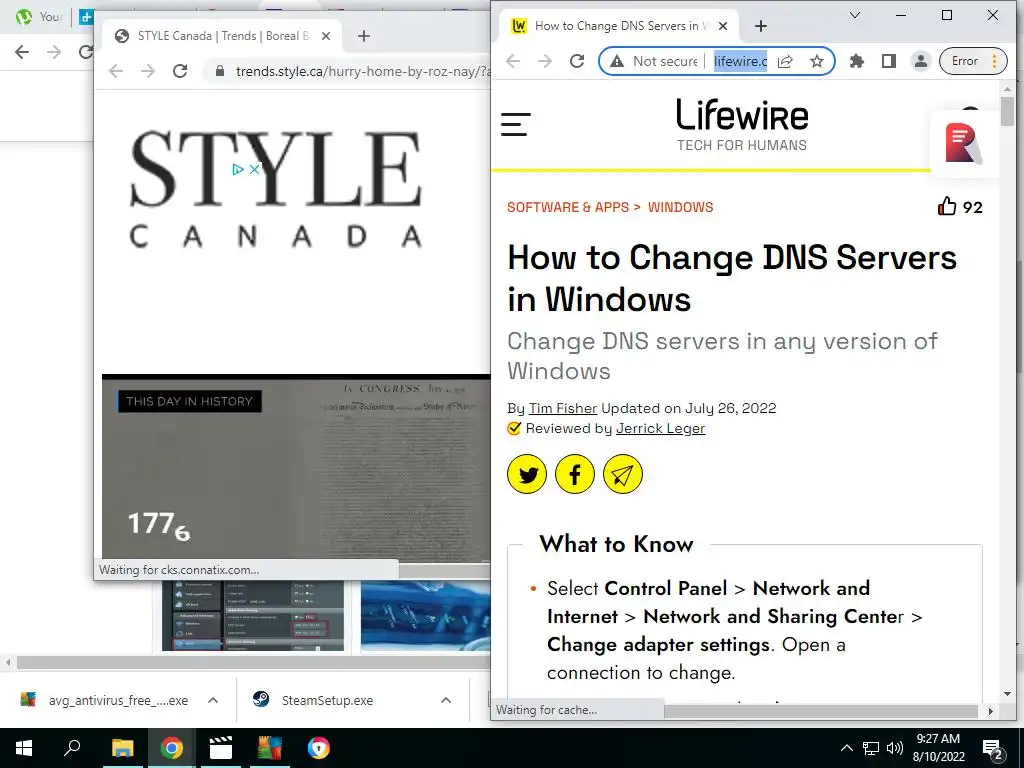Open reviewer Jerrick Leger link
This screenshot has width=1024, height=768.
[660, 428]
